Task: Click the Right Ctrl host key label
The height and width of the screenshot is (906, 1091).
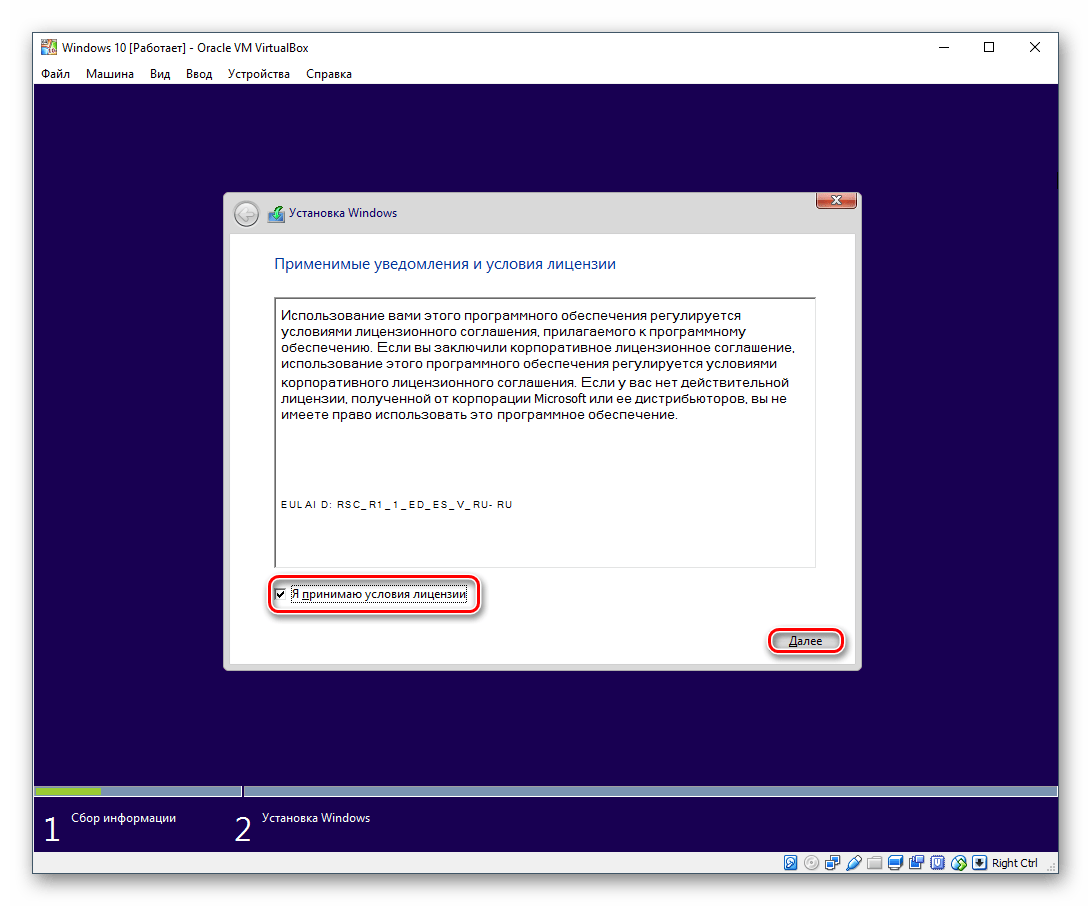Action: (1014, 863)
